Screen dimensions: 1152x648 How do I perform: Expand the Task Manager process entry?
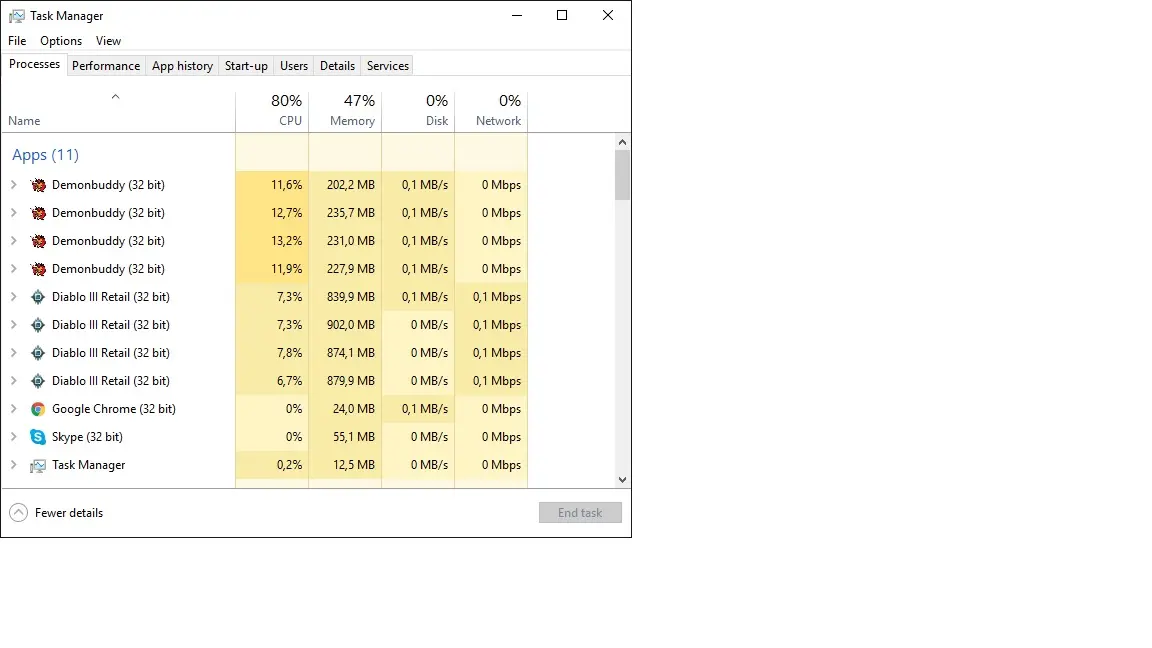pos(14,465)
